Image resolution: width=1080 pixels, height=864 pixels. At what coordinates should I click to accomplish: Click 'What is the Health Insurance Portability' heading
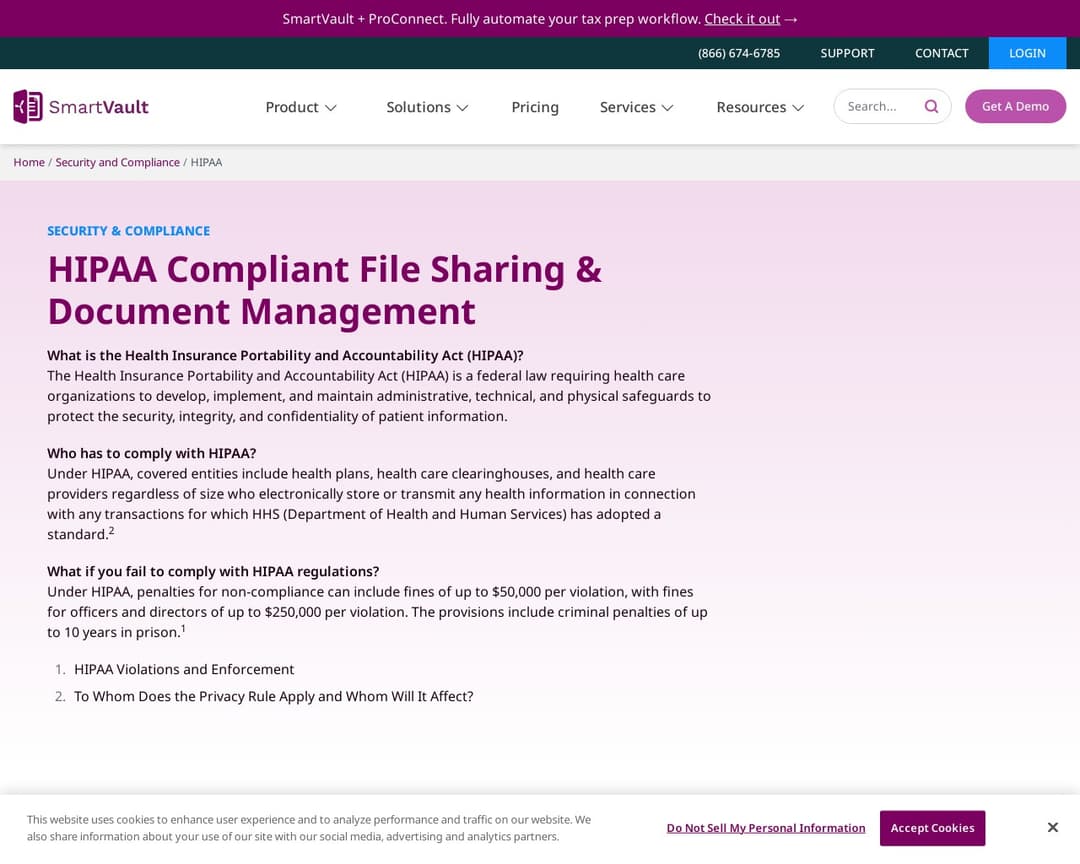coord(285,355)
